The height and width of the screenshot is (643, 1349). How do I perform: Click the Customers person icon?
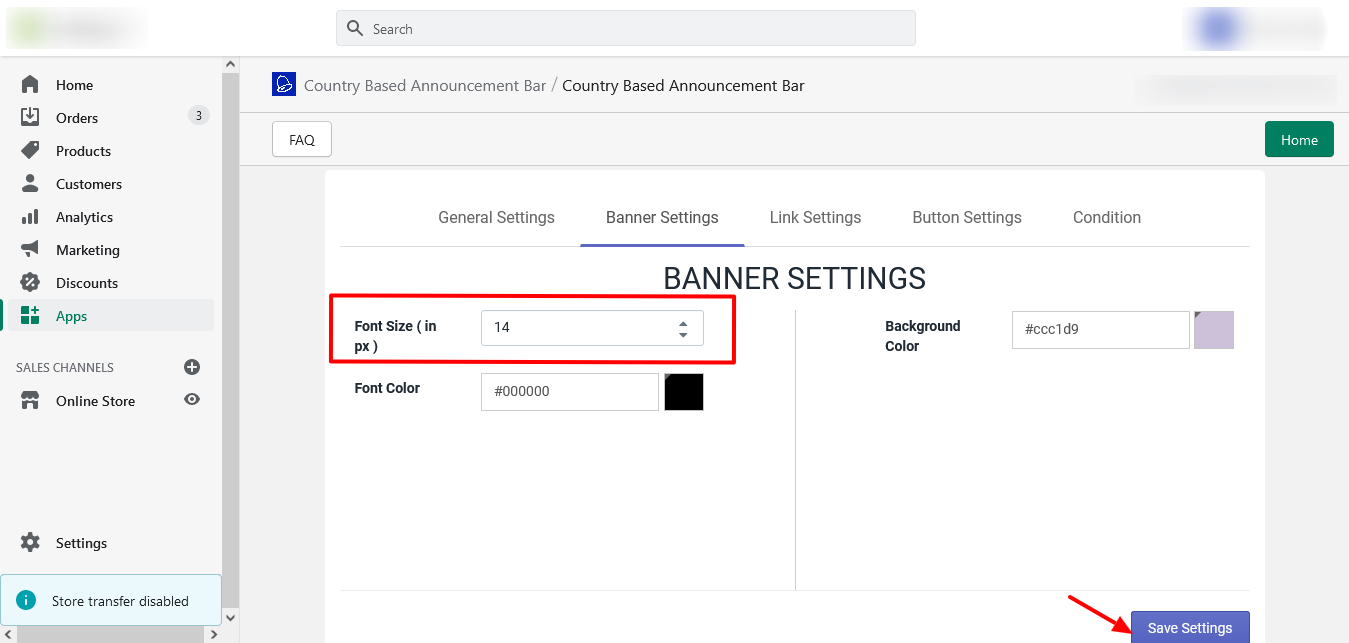coord(30,184)
